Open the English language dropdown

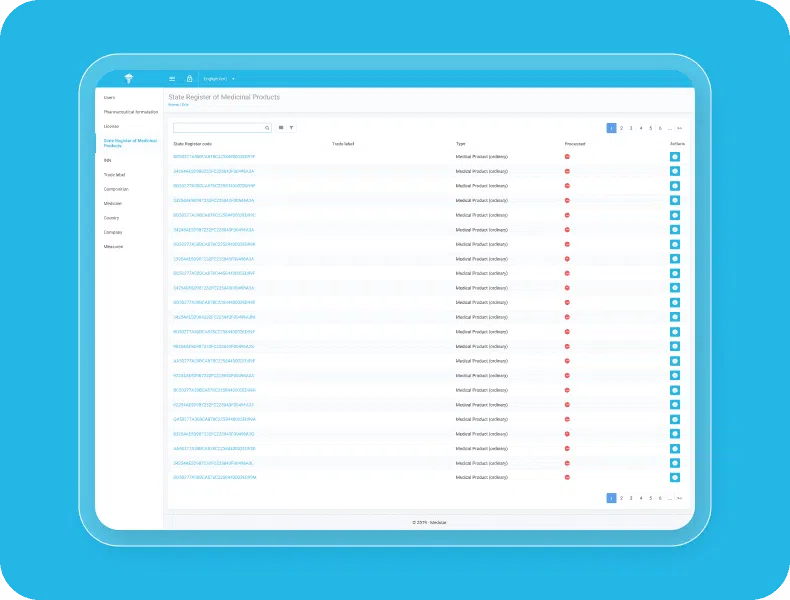click(x=219, y=79)
